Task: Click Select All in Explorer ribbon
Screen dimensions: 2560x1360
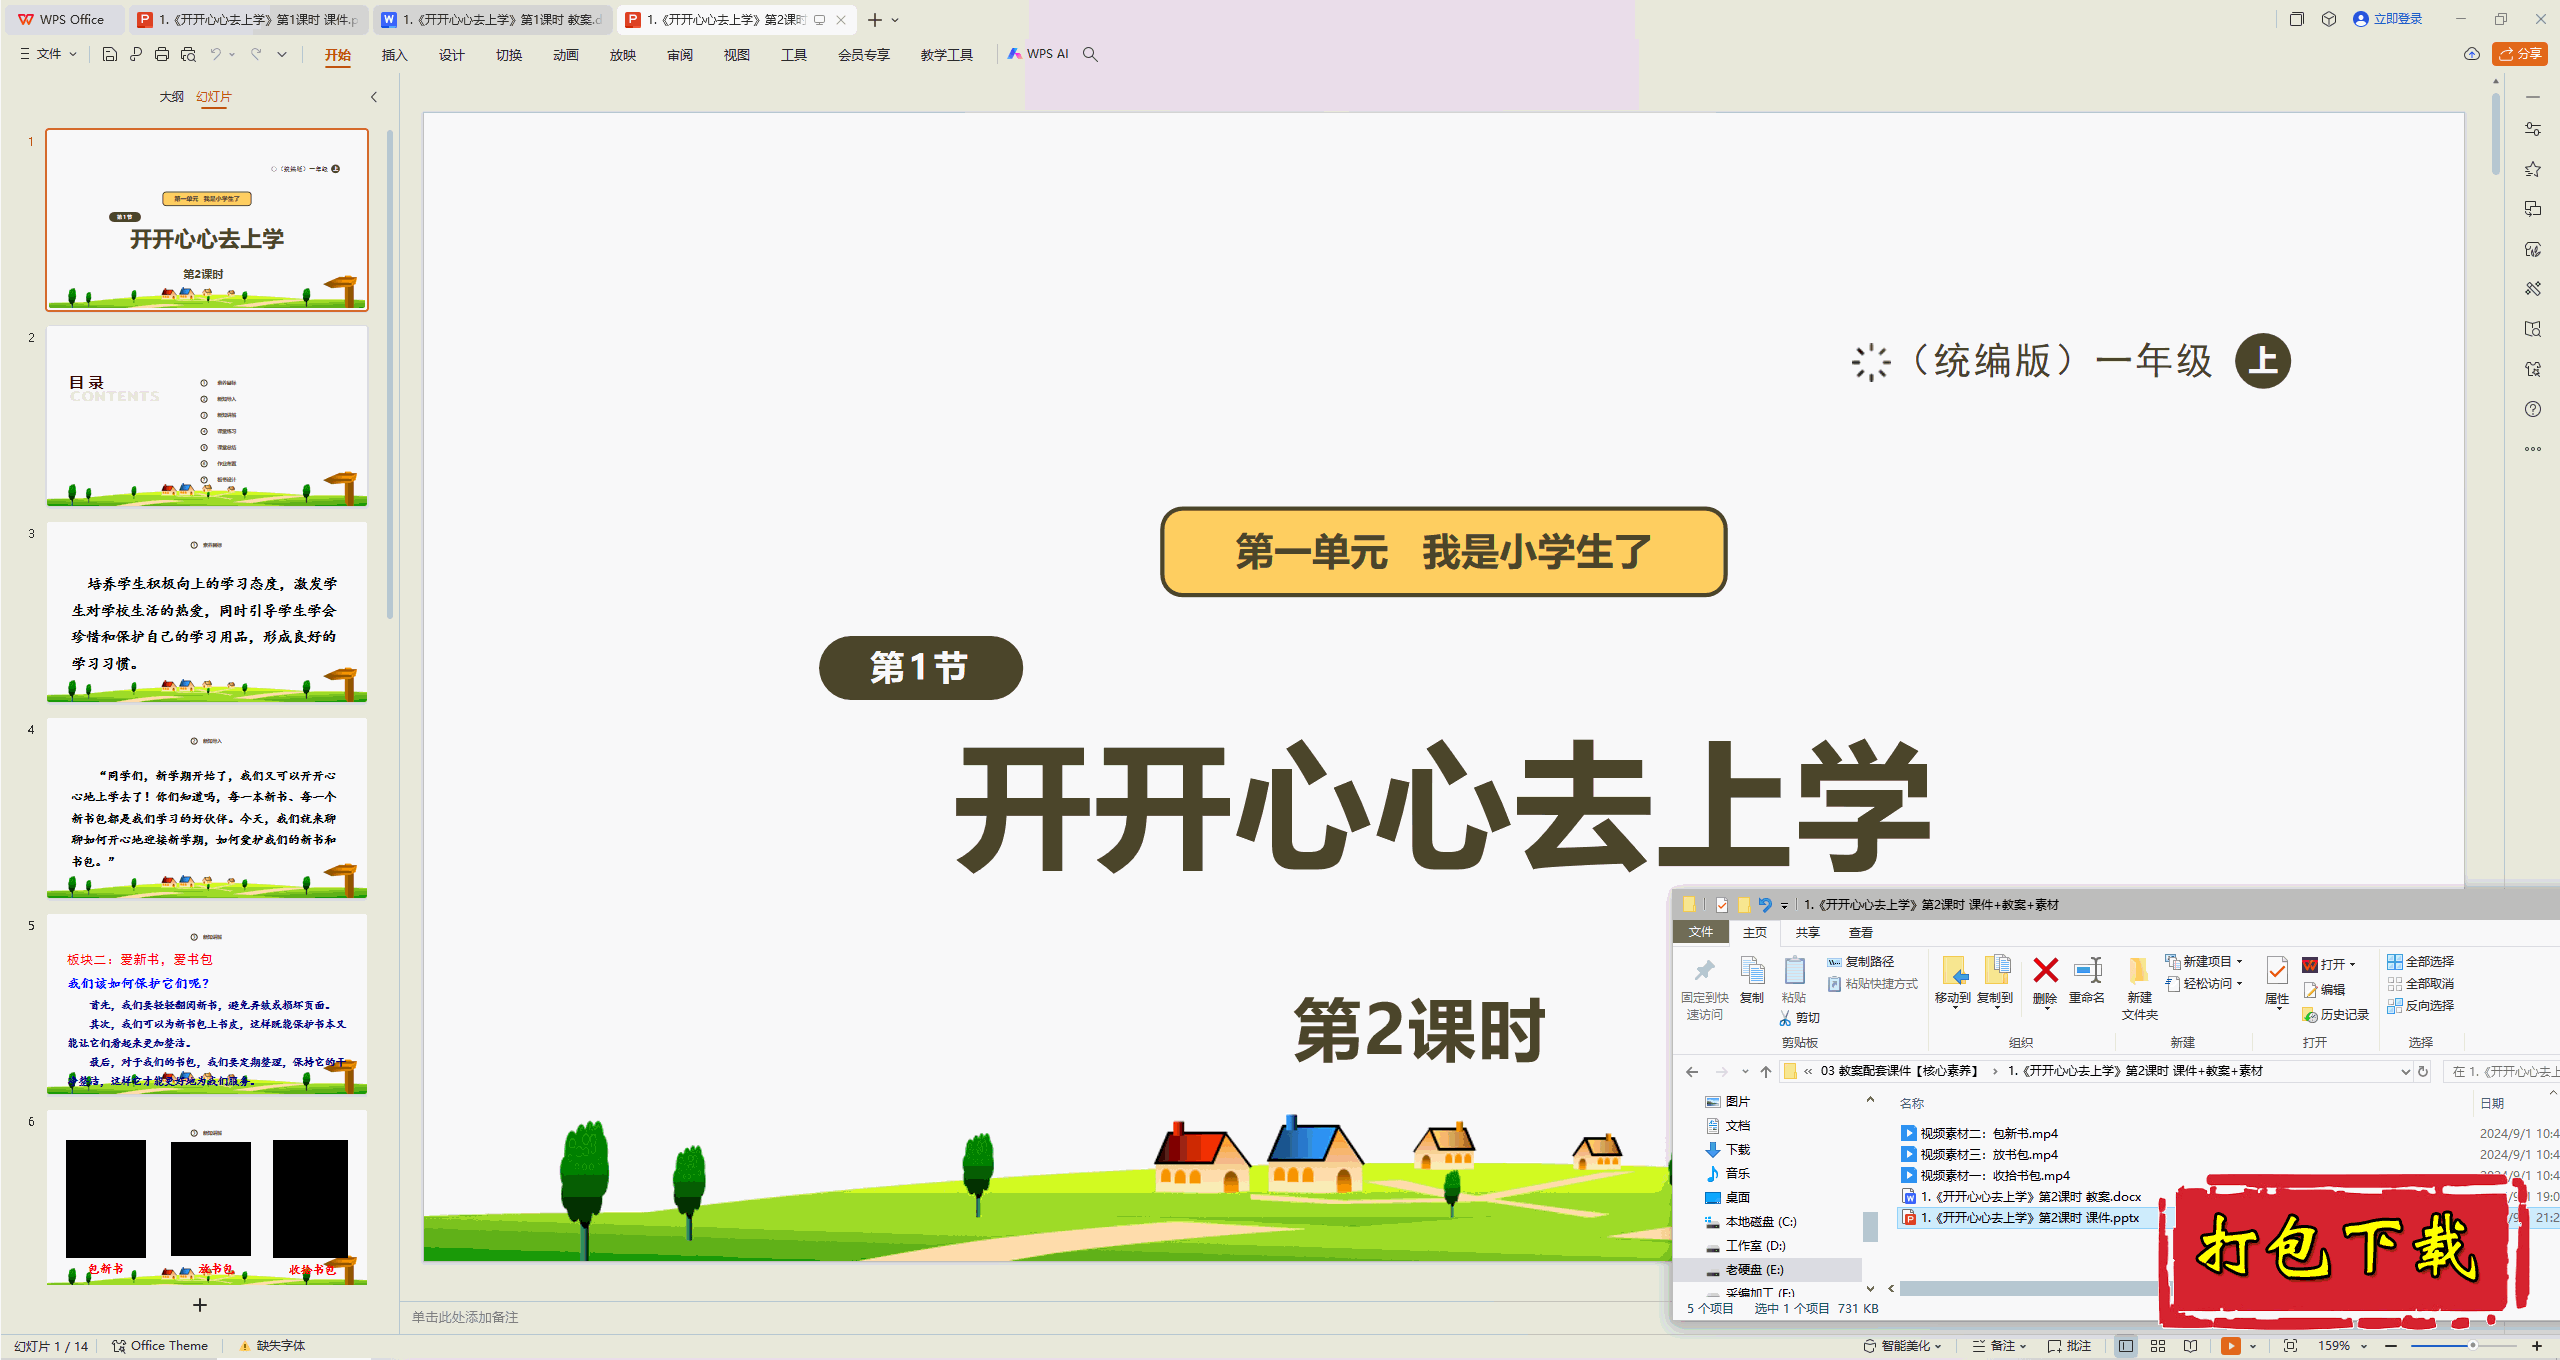Action: click(x=2420, y=961)
